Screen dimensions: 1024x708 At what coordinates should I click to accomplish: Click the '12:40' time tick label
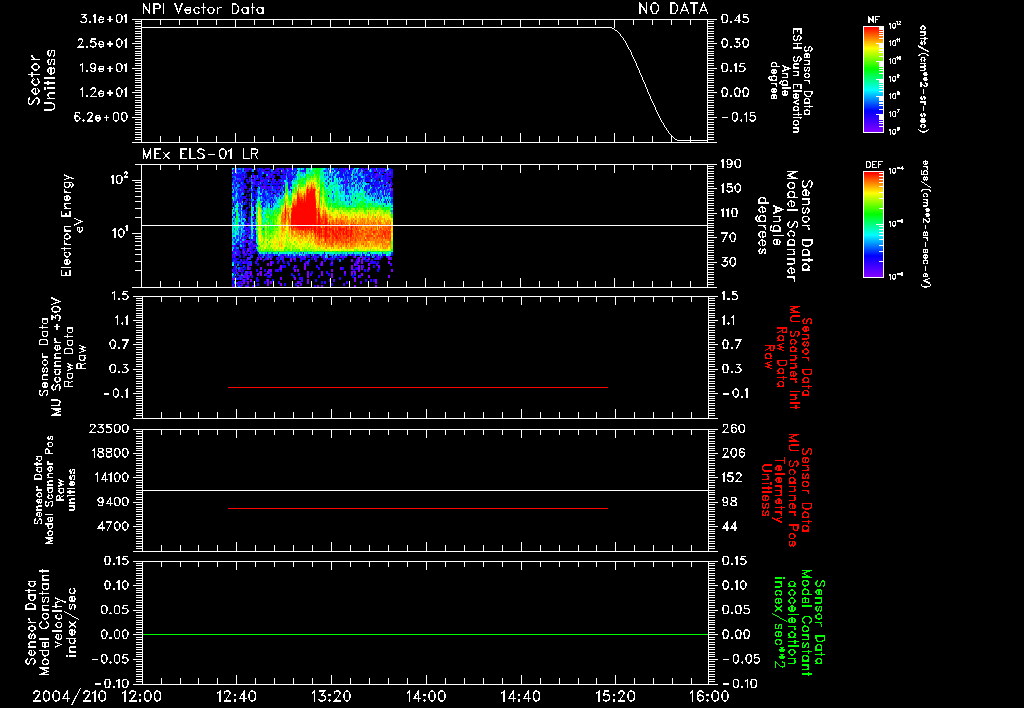click(236, 696)
